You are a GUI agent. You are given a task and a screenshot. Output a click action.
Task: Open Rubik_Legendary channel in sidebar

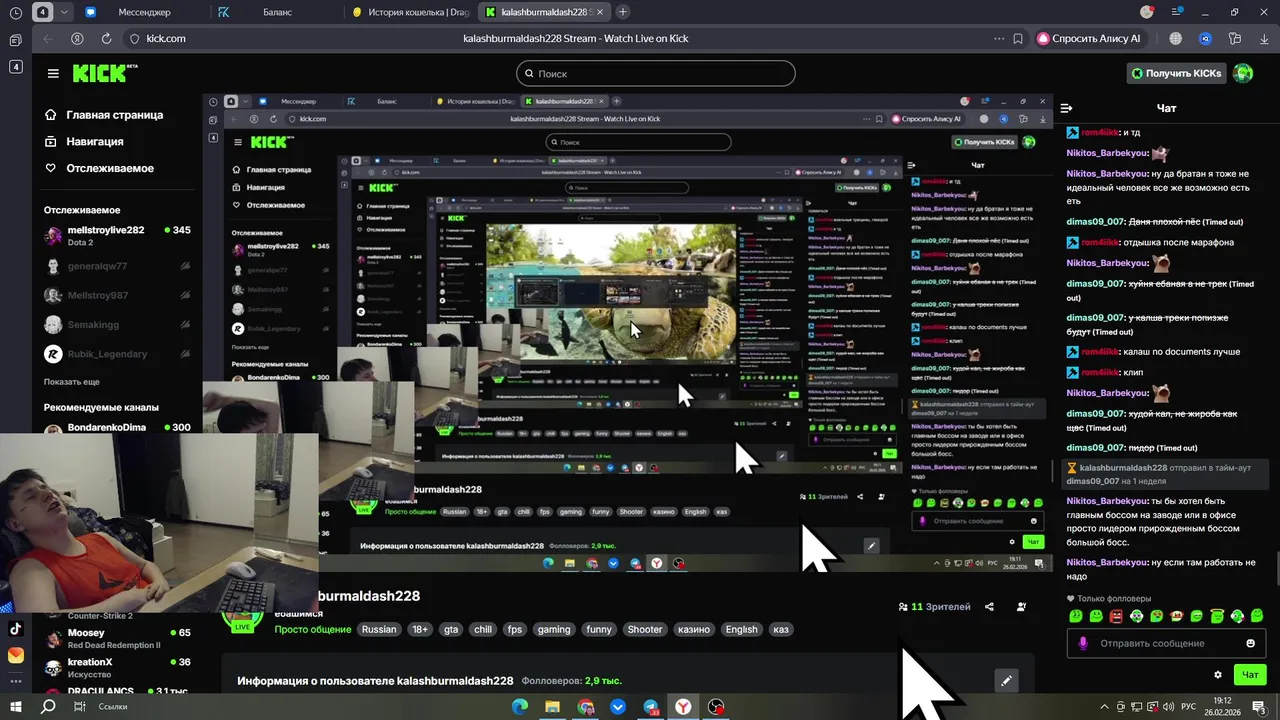click(x=117, y=354)
